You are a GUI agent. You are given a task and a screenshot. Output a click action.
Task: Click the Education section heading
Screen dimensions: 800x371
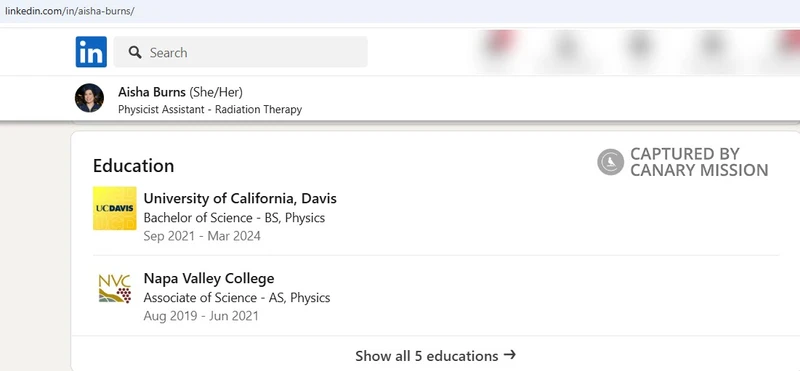[134, 166]
